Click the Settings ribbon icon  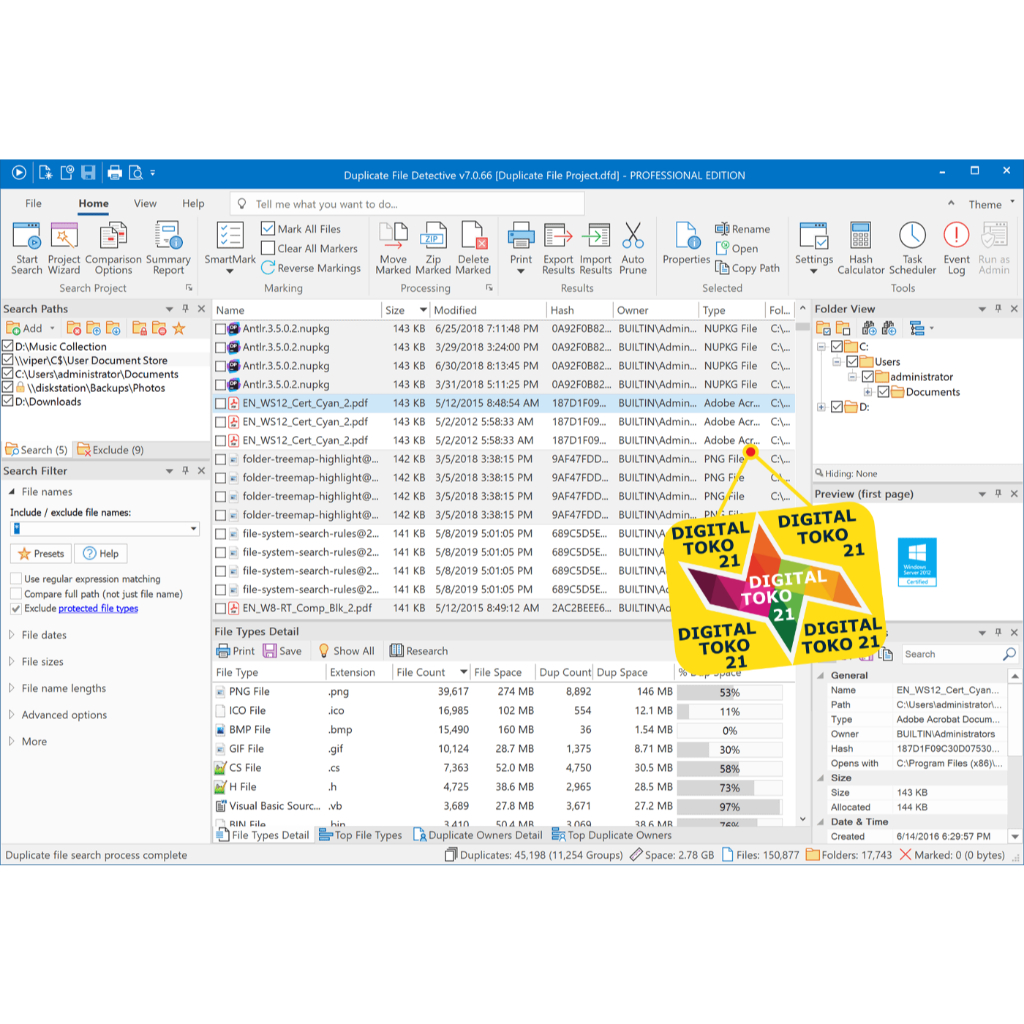[814, 236]
